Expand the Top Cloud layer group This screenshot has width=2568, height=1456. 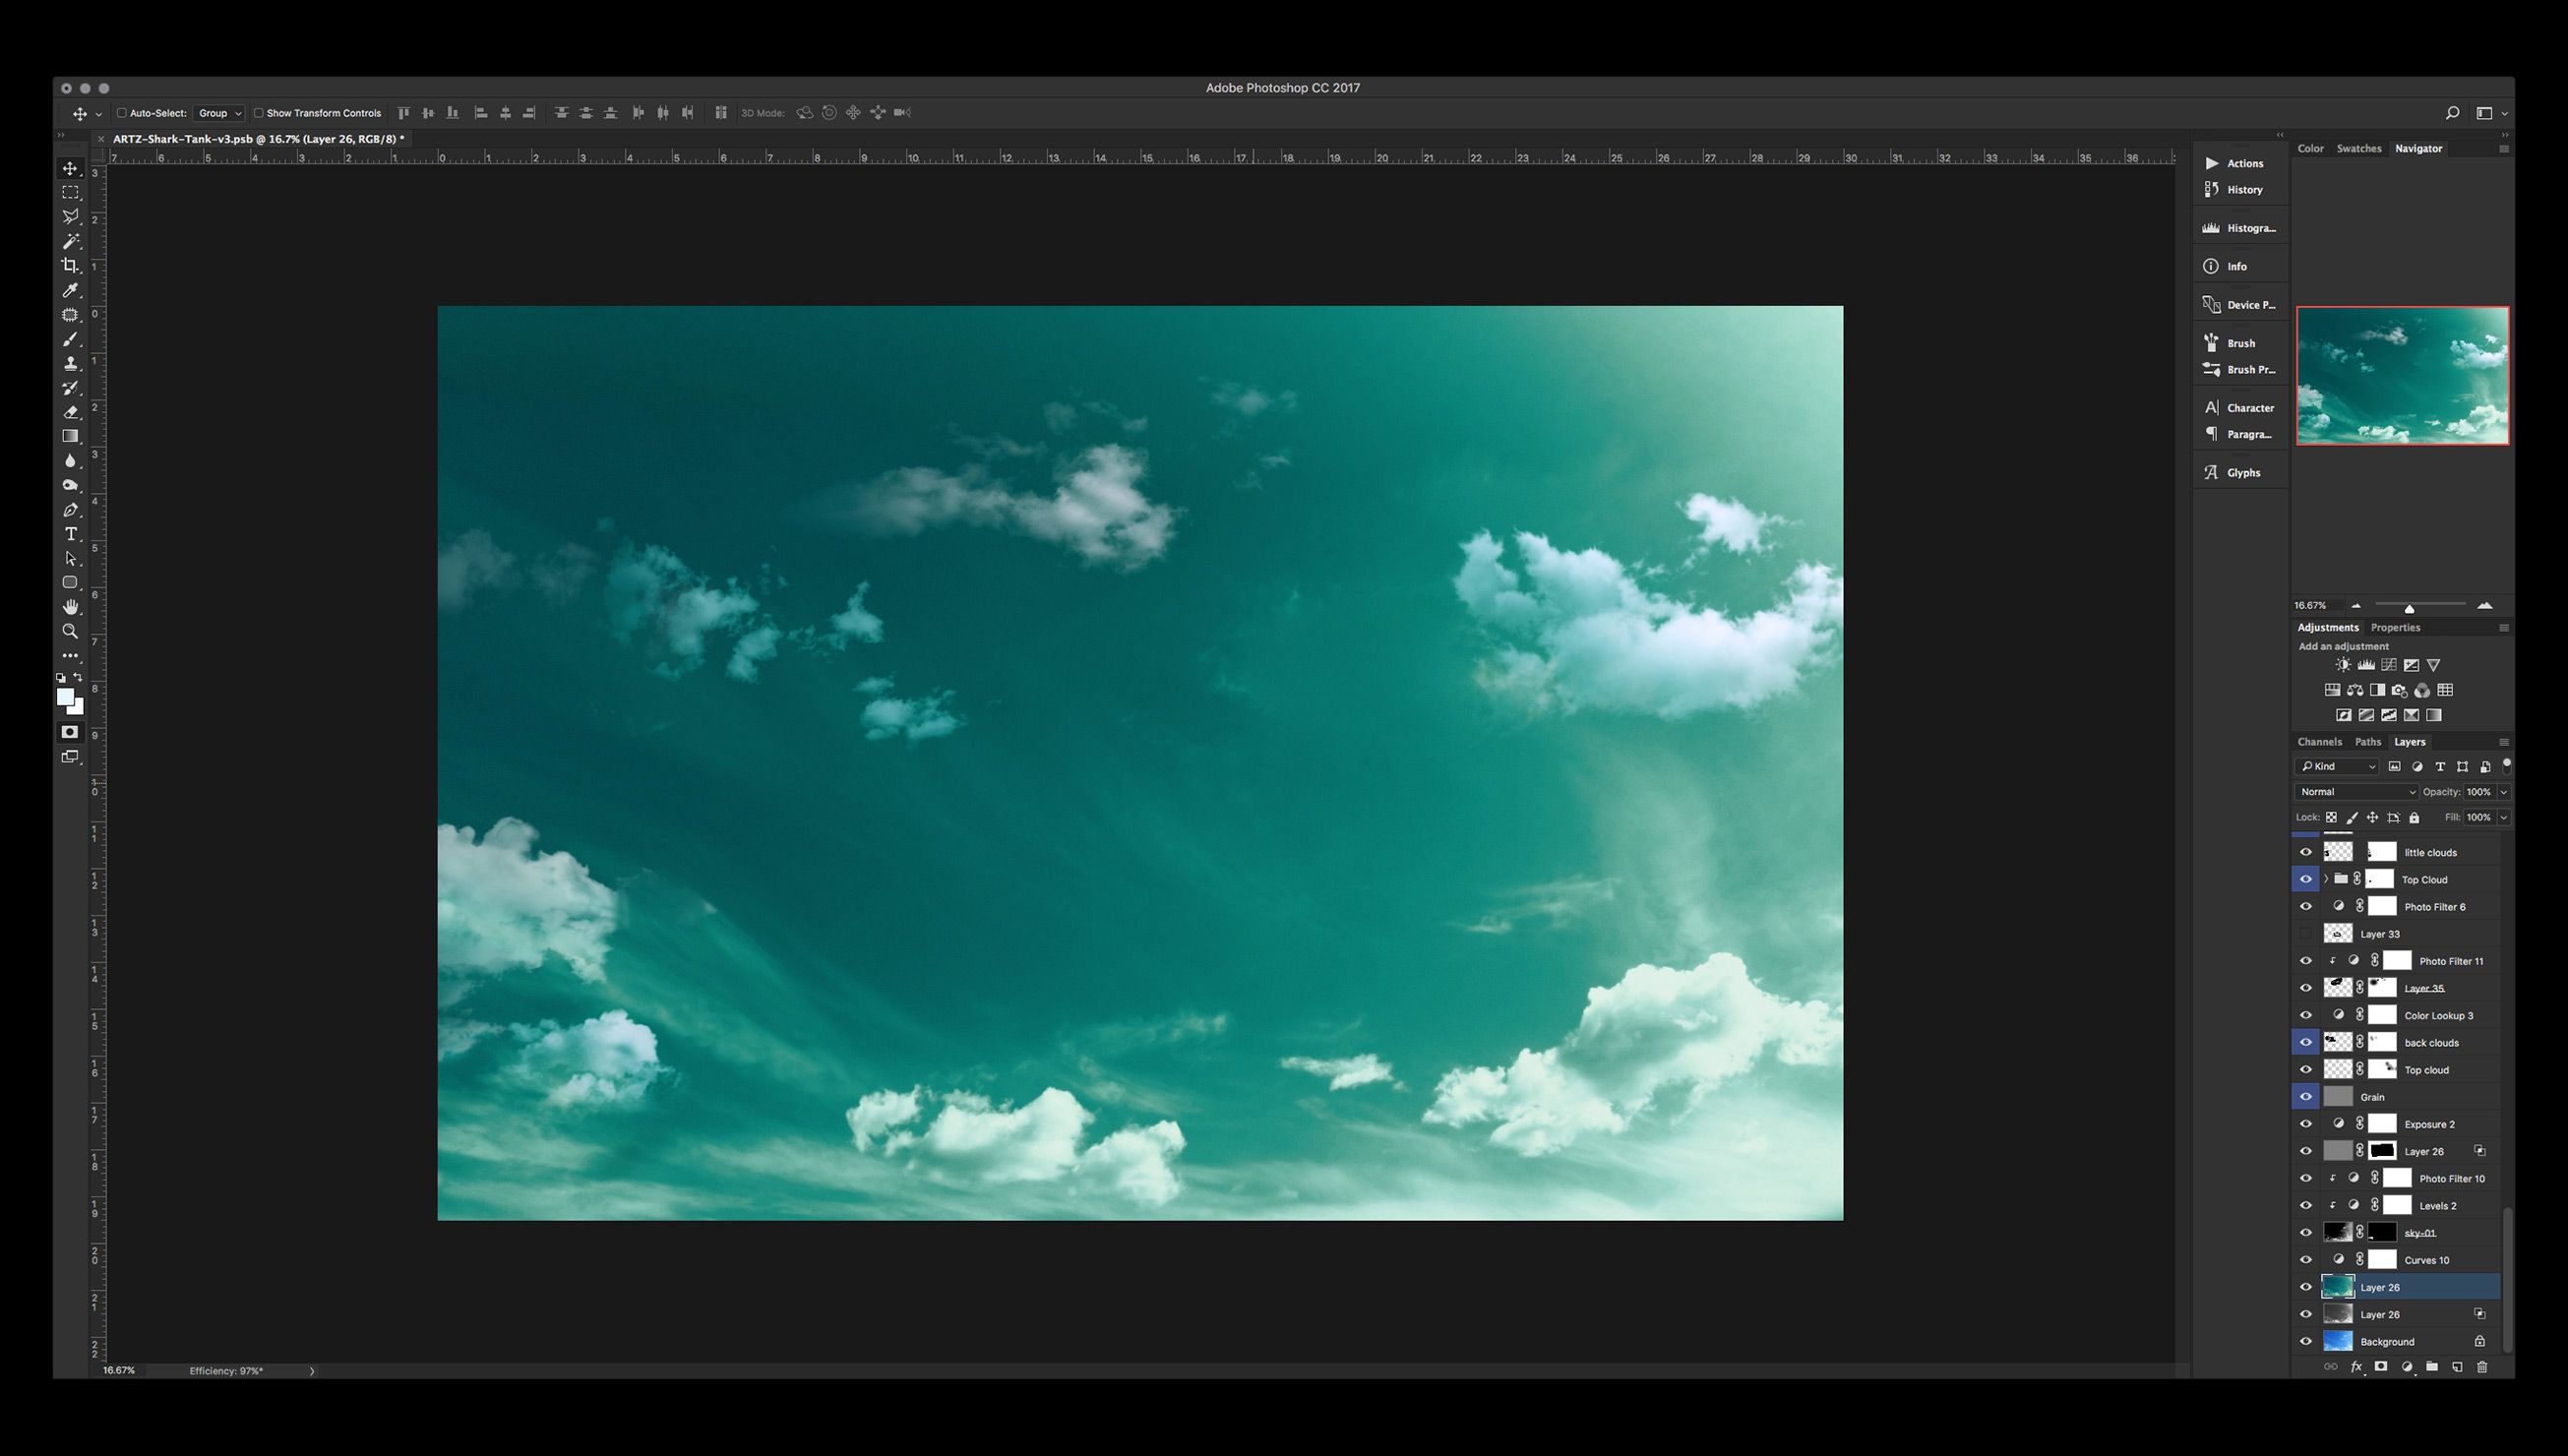[x=2326, y=879]
